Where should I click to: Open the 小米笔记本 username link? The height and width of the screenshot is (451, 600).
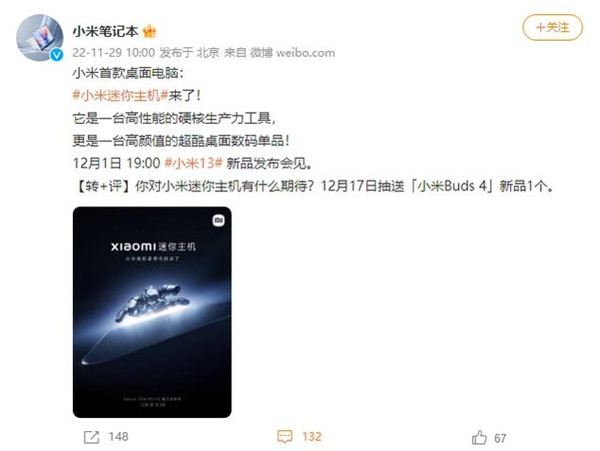coord(105,31)
